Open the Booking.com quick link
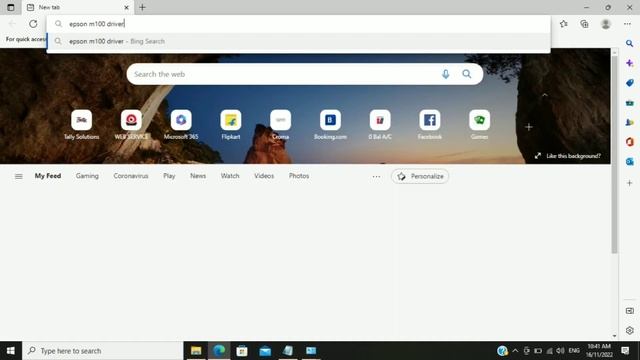 coord(330,124)
